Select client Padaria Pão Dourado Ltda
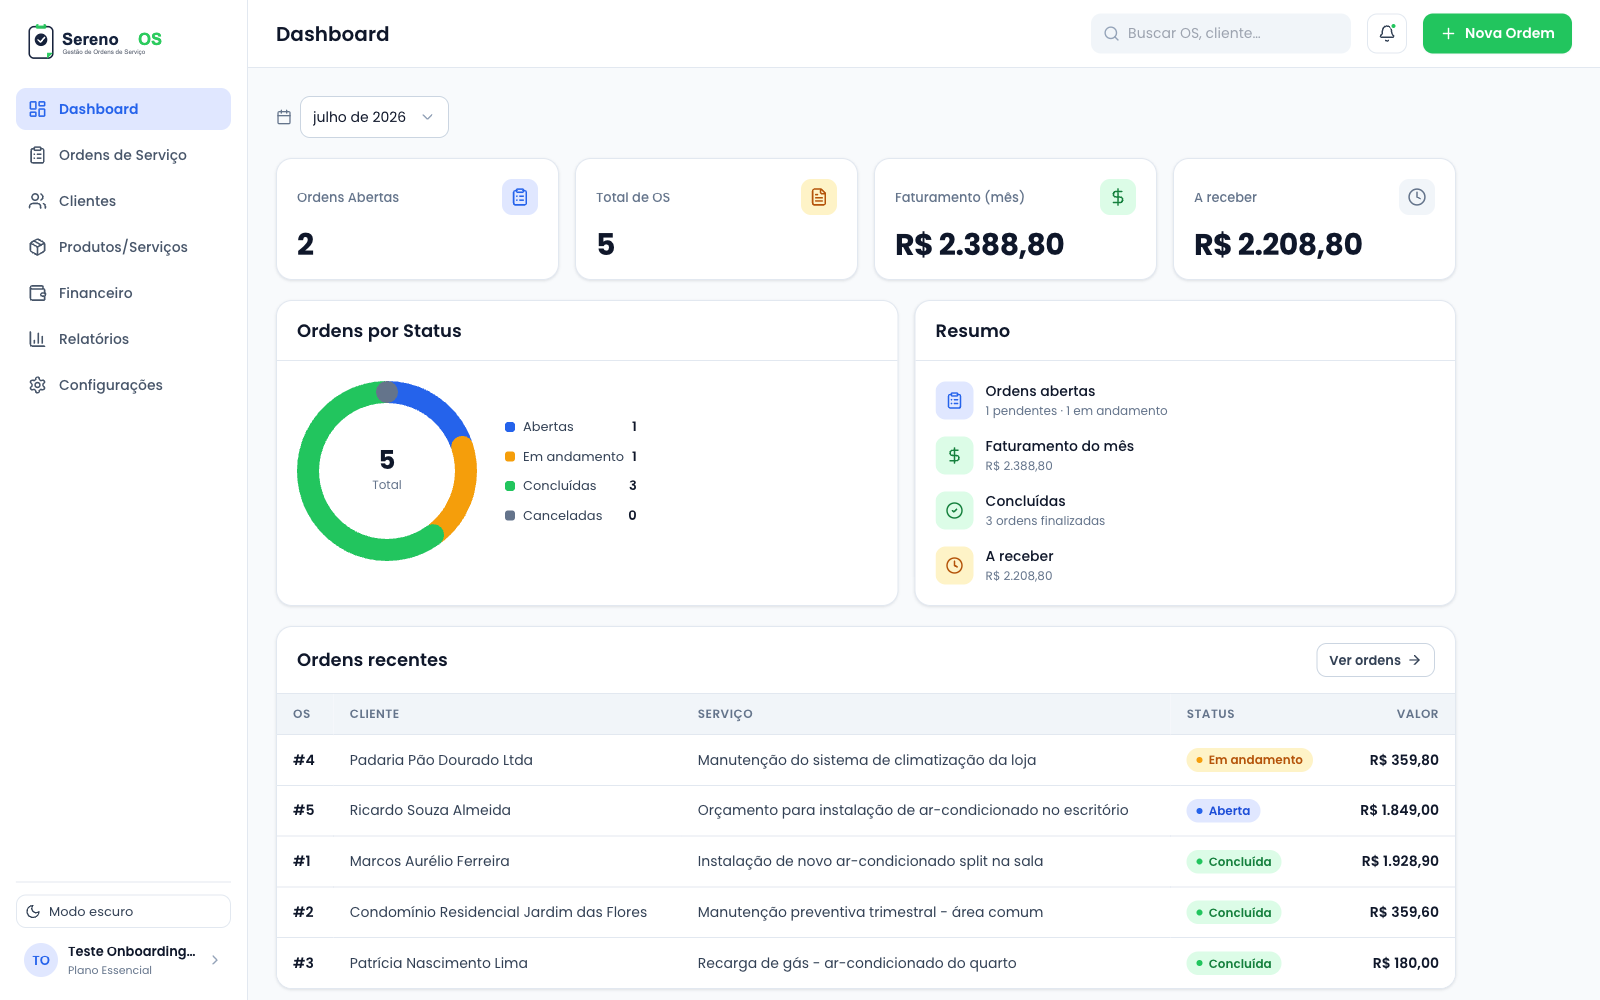The width and height of the screenshot is (1600, 1000). point(441,760)
